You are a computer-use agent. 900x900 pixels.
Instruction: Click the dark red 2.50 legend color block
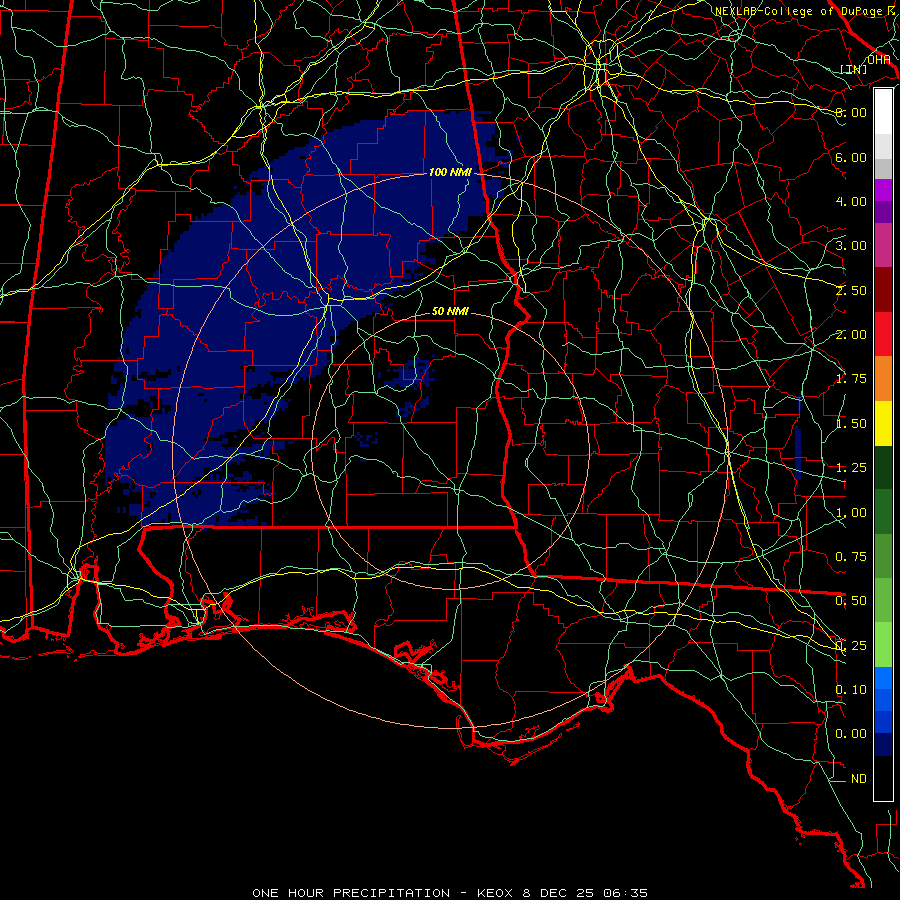coord(883,290)
